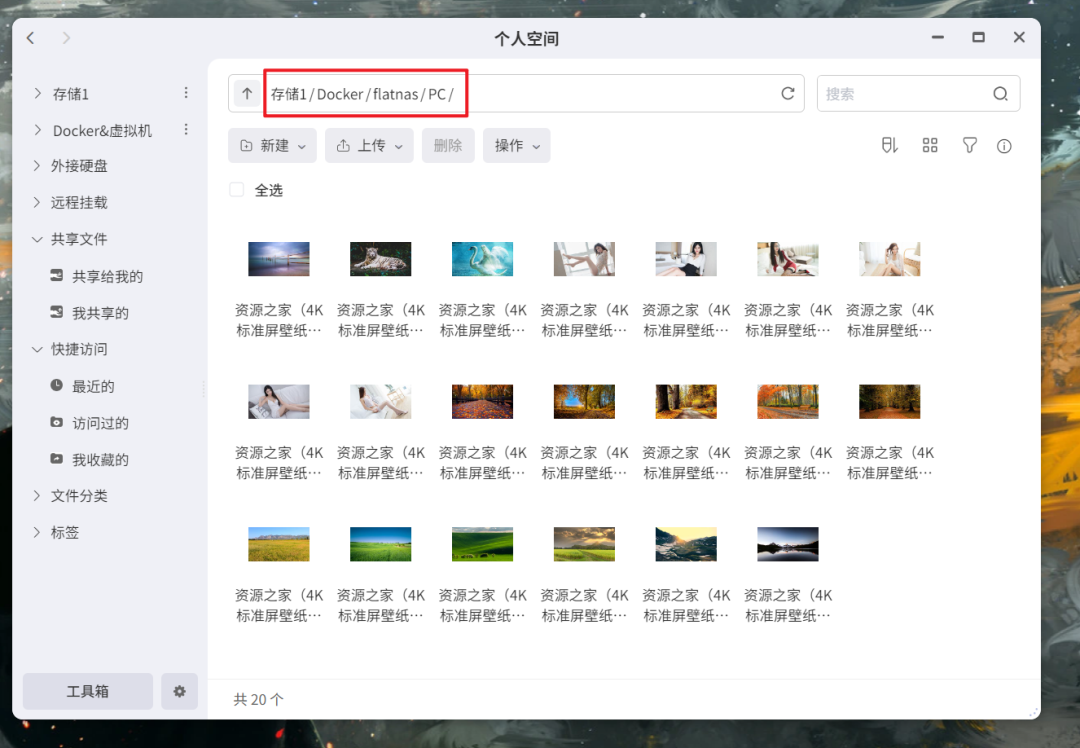Click the clock icon for 最近的
This screenshot has height=748, width=1080.
pos(56,385)
